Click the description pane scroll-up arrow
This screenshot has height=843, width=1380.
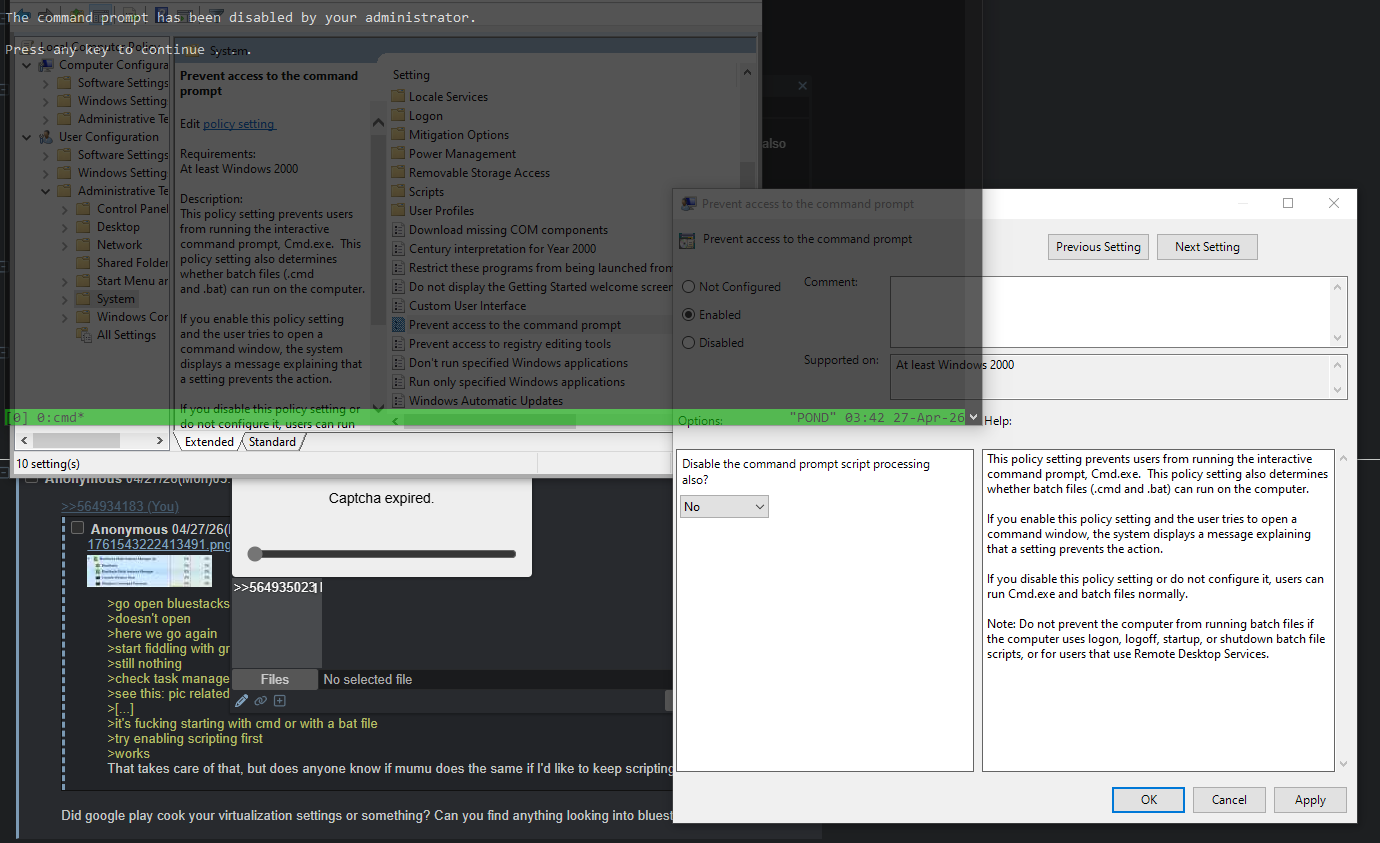tap(378, 123)
